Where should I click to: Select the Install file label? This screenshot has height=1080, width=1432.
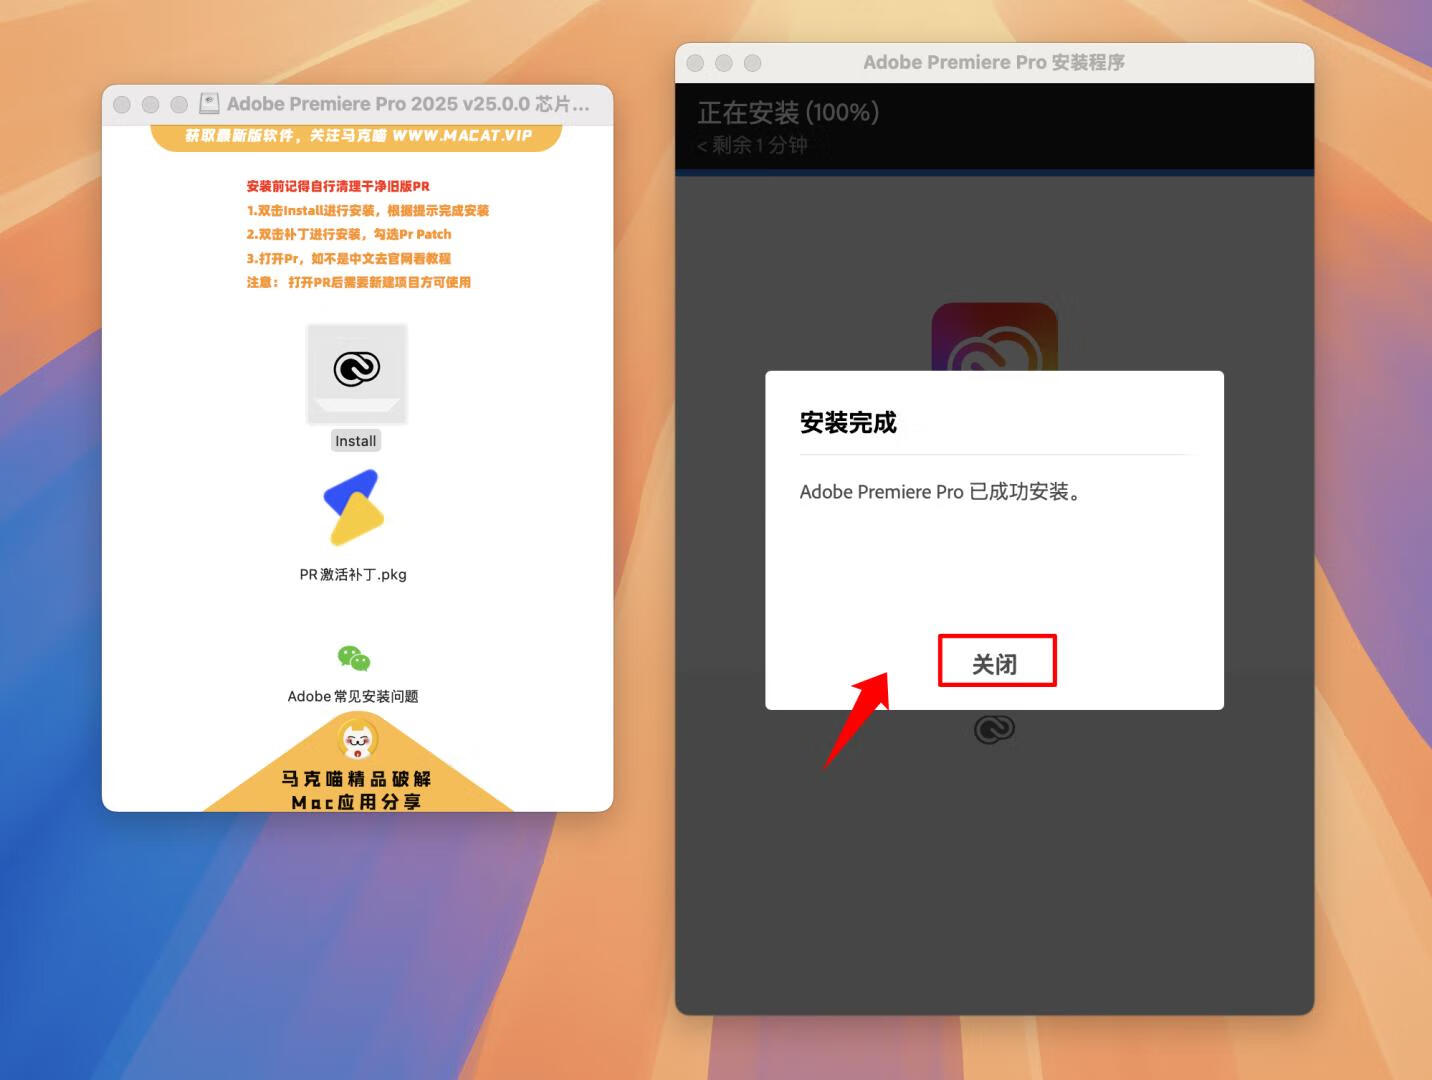356,441
